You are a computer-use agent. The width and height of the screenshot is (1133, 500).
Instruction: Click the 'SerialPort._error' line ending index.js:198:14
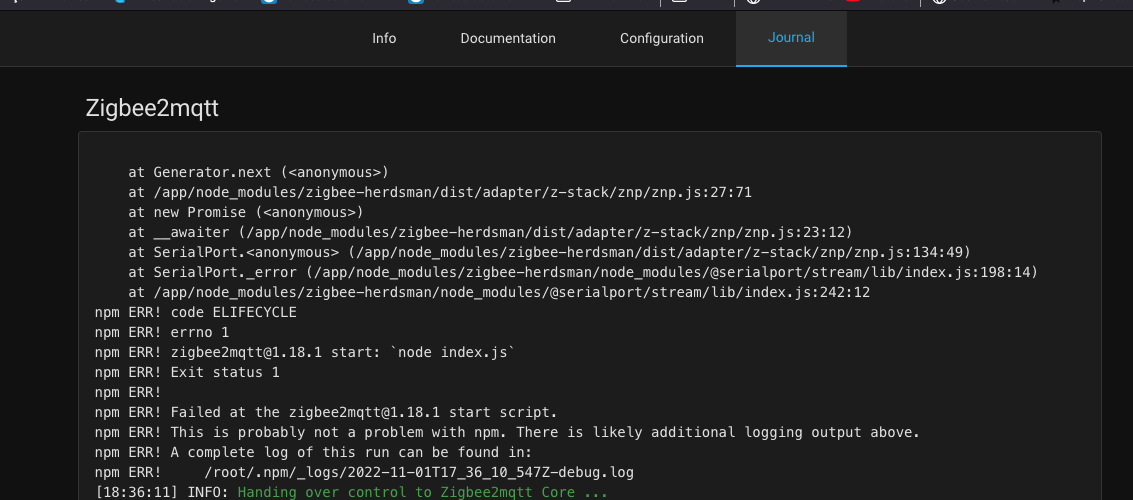pyautogui.click(x=583, y=272)
